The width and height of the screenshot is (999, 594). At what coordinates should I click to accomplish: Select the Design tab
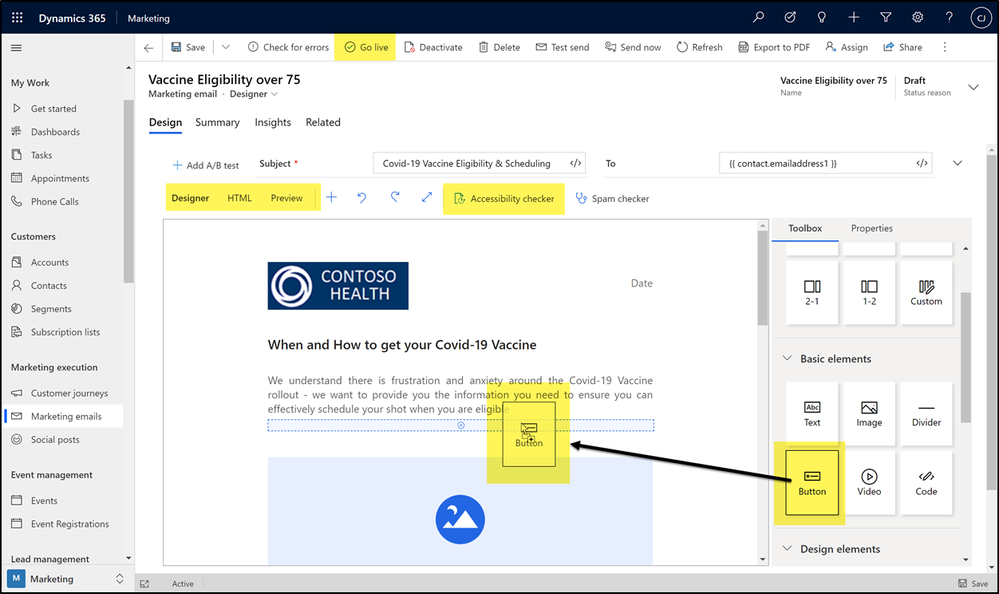pos(165,122)
